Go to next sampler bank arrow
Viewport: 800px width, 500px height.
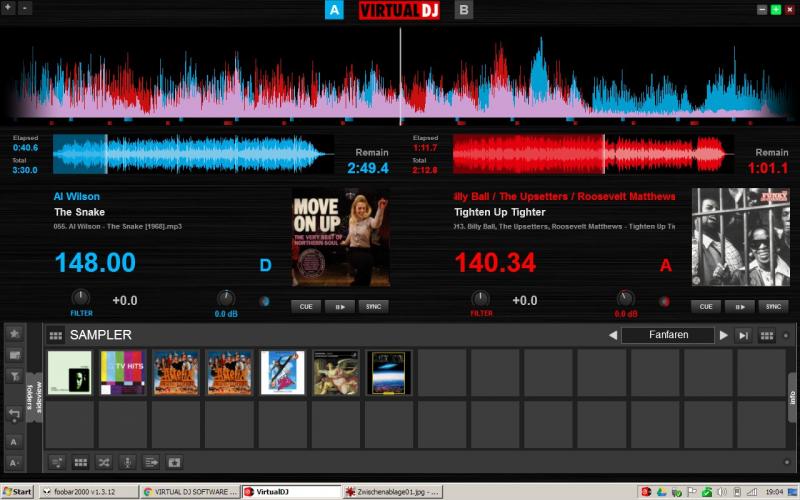[723, 335]
